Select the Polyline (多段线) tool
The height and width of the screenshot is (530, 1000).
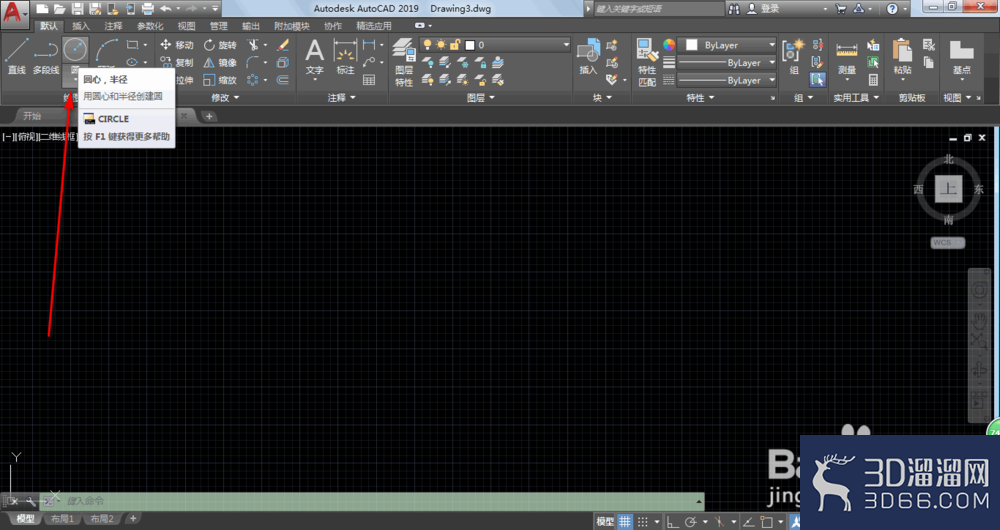tap(46, 56)
